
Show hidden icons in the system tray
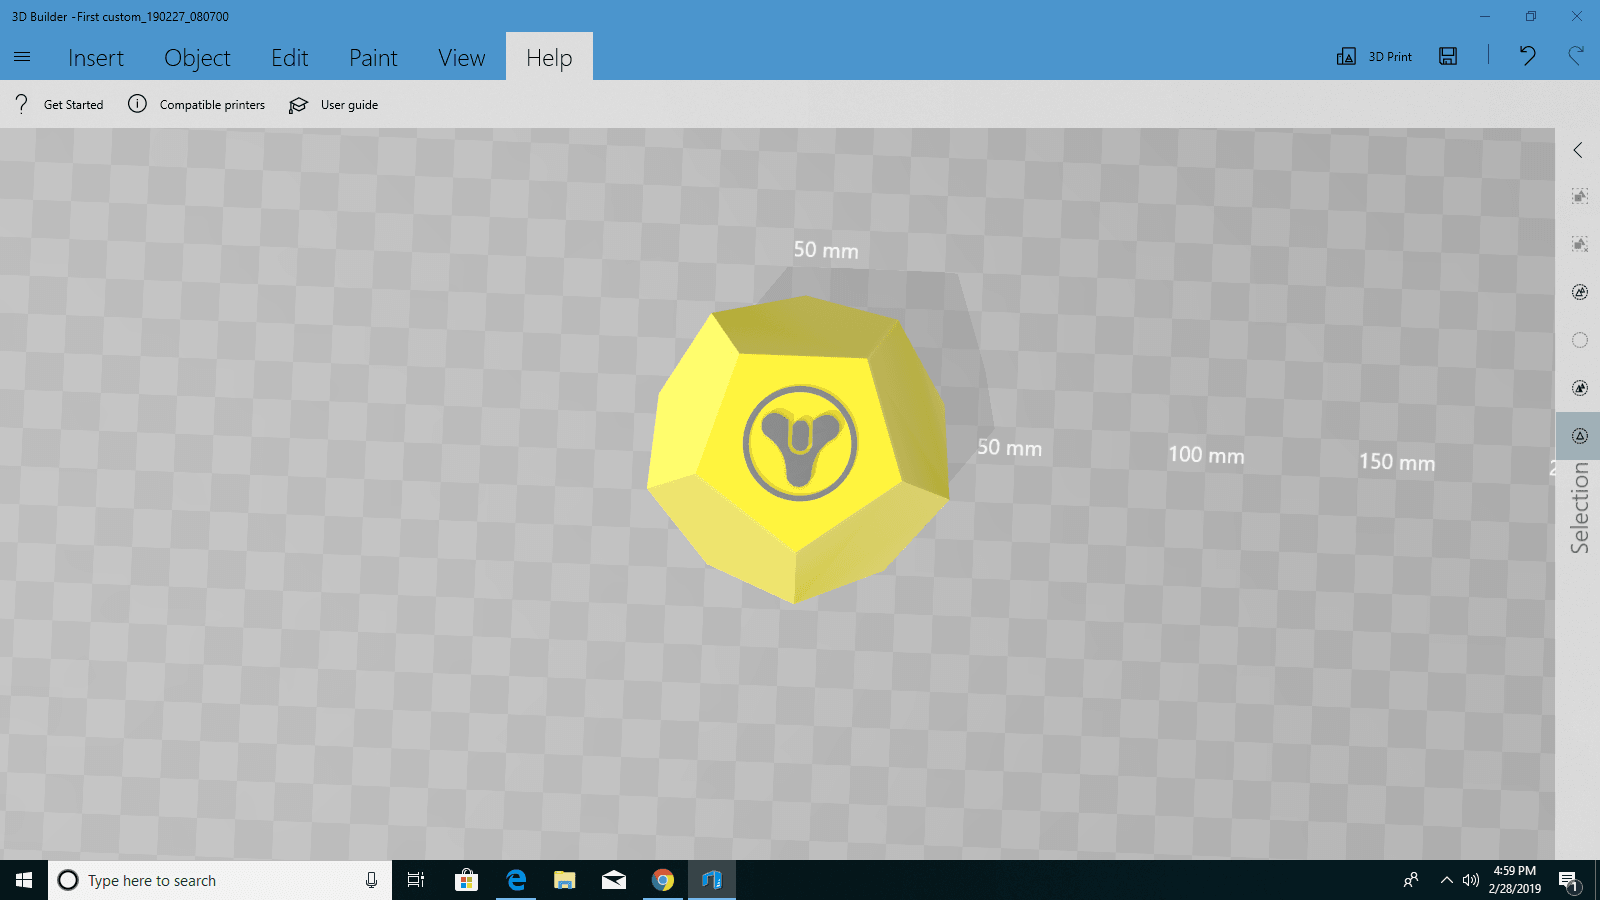tap(1446, 880)
